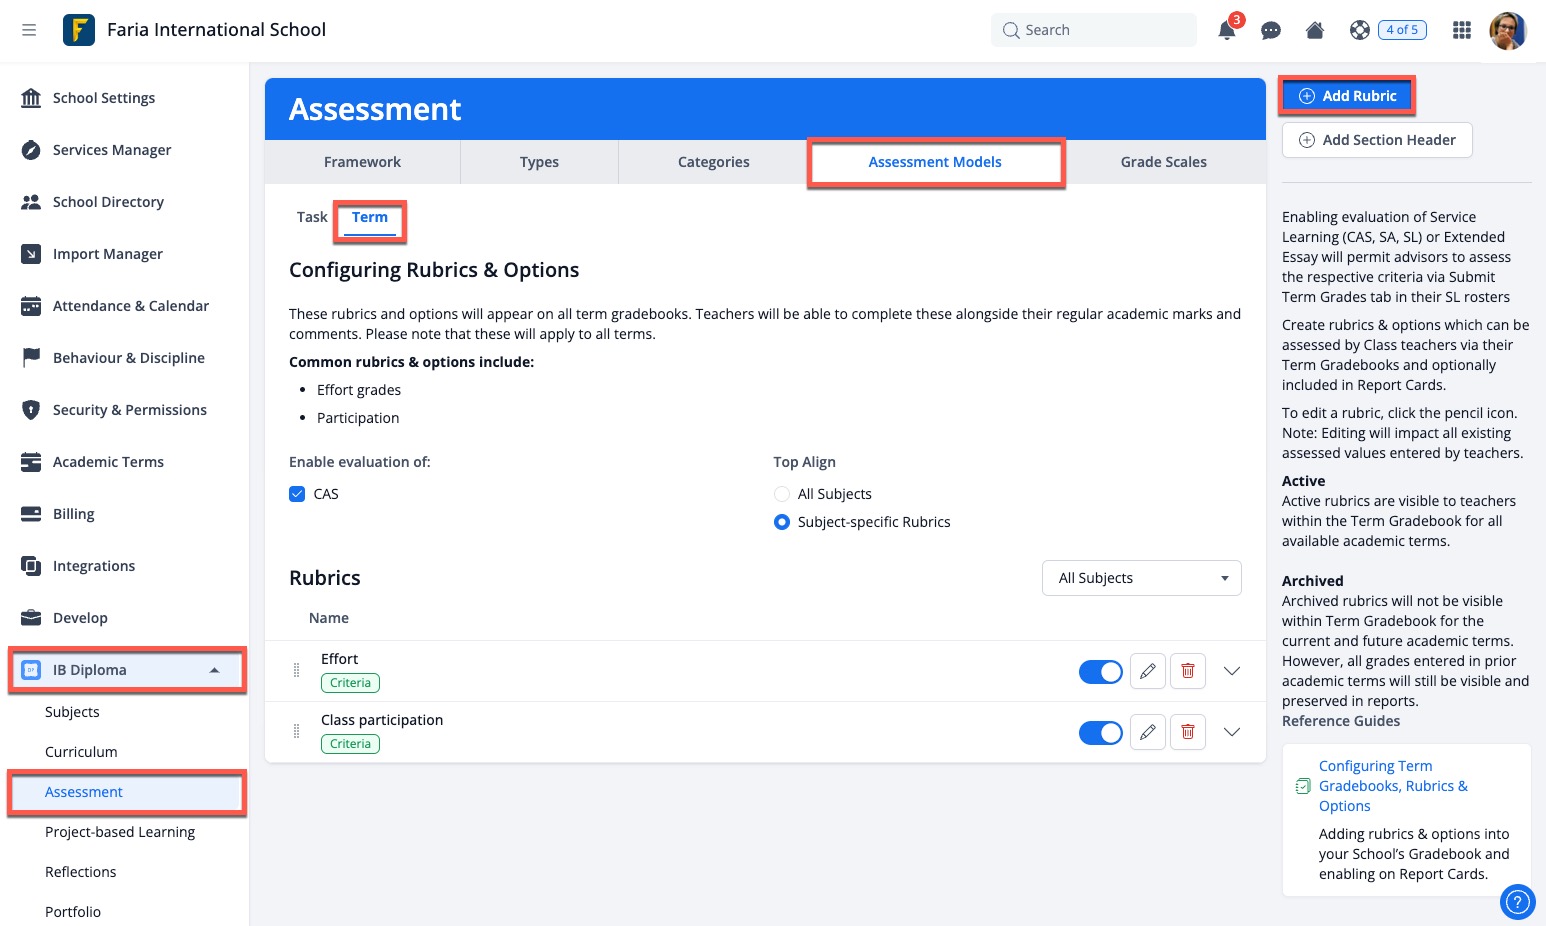Grab the drag handle for Class participation
The image size is (1546, 926).
pyautogui.click(x=296, y=732)
